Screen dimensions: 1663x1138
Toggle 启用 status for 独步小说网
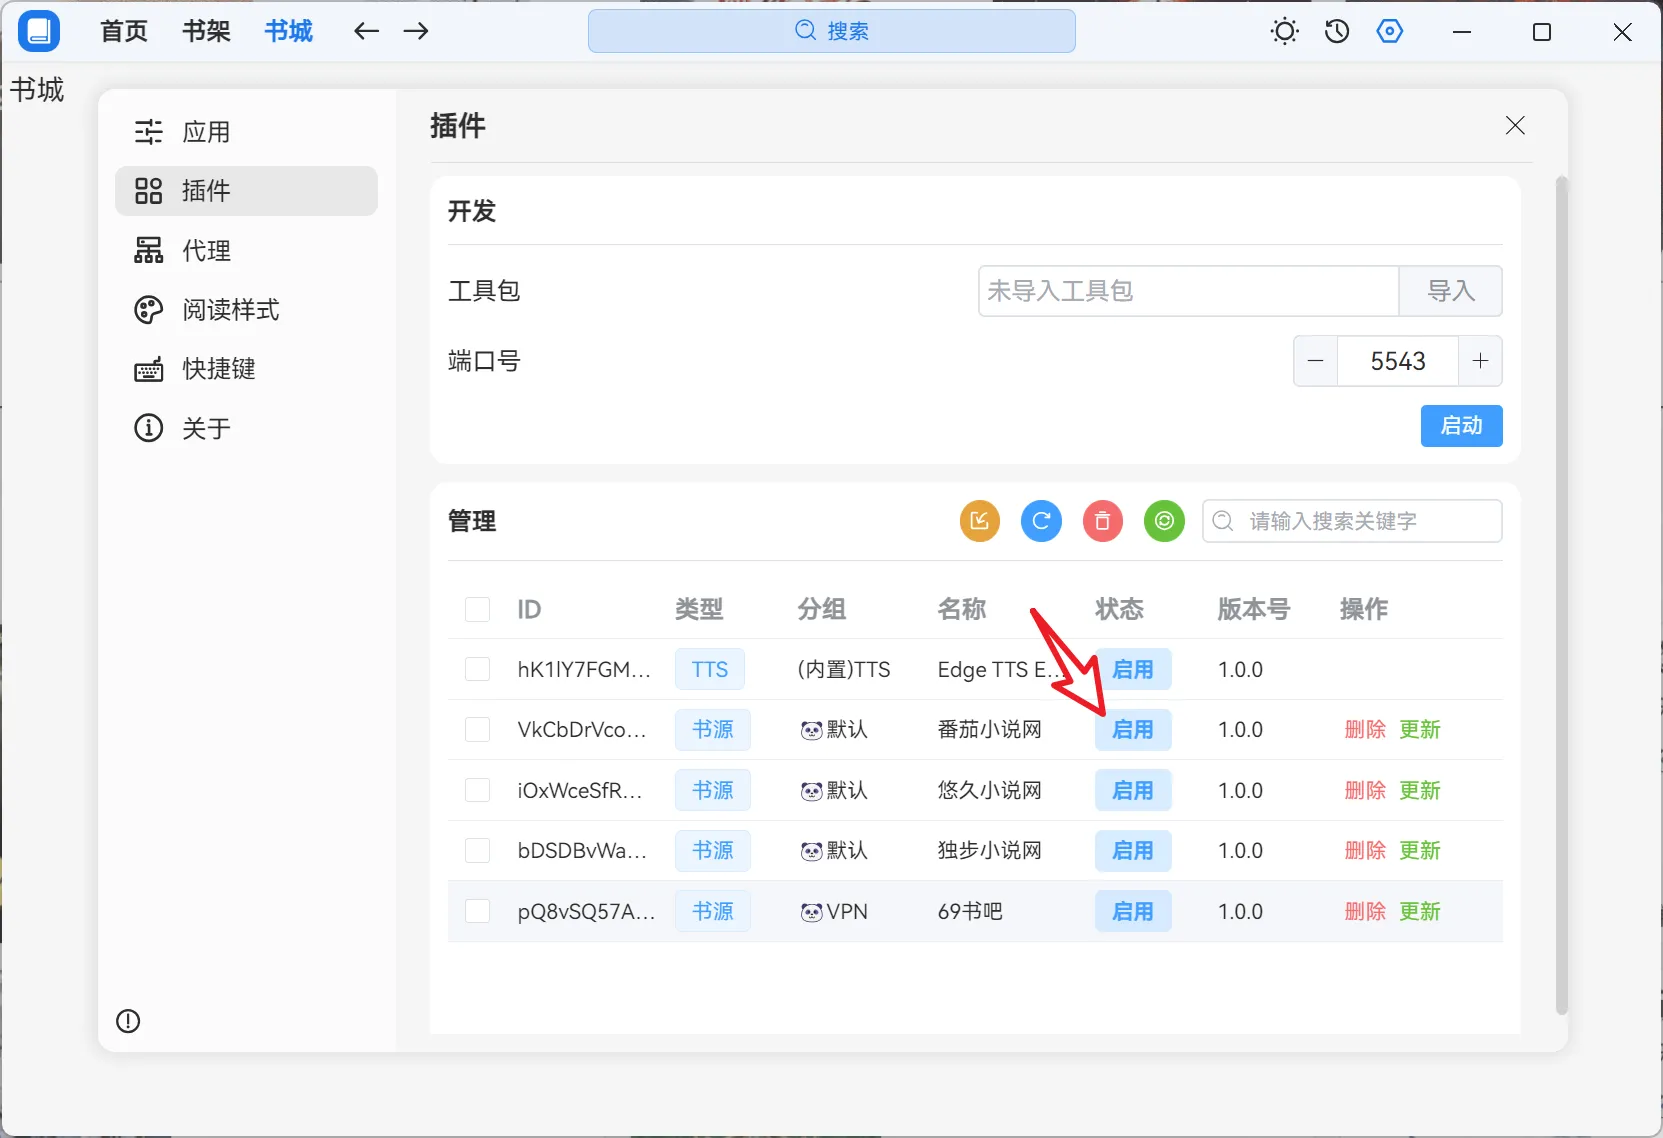(1133, 850)
